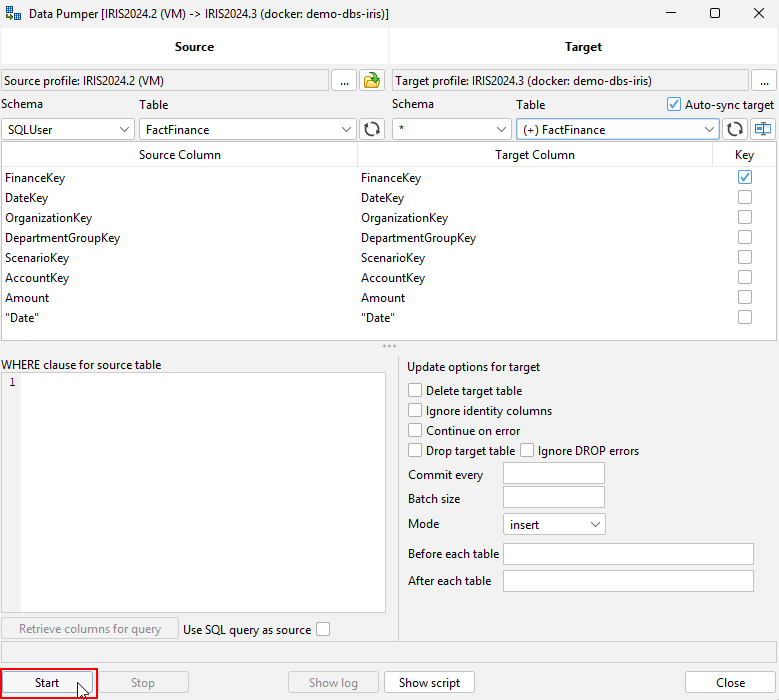The image size is (779, 700).
Task: Minimize the Data Pumper window
Action: tap(671, 13)
